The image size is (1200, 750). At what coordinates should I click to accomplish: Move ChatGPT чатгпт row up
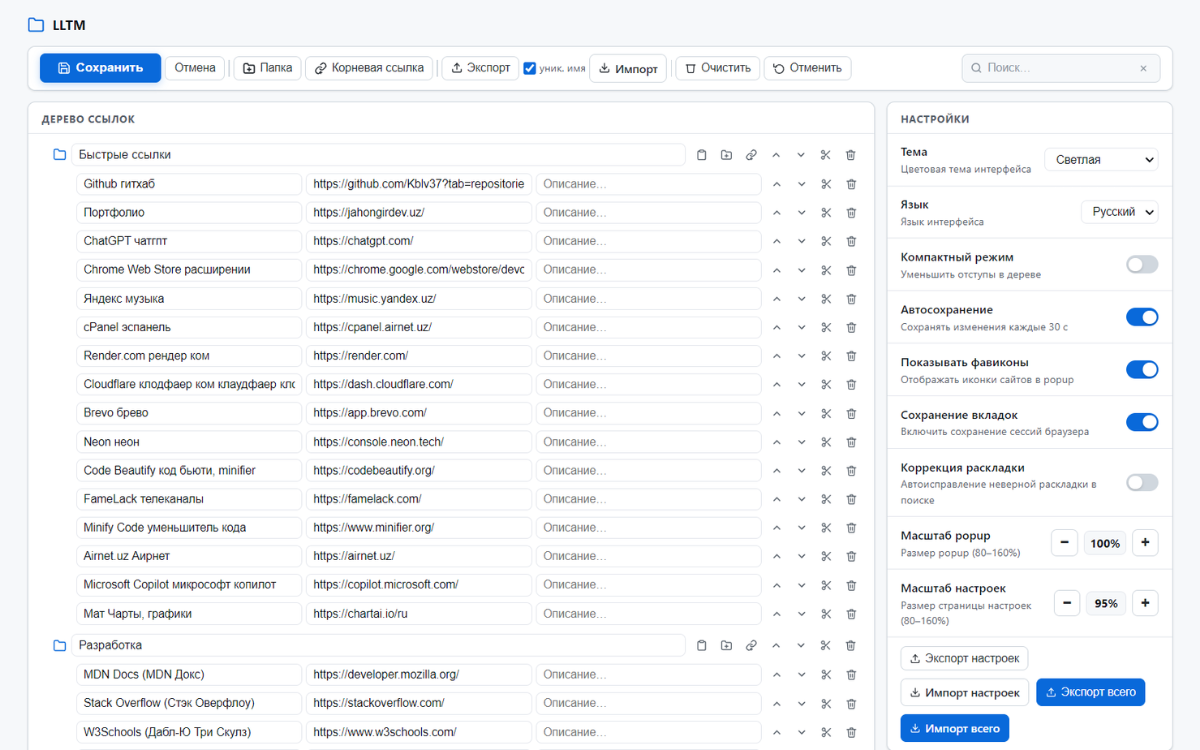(x=776, y=241)
